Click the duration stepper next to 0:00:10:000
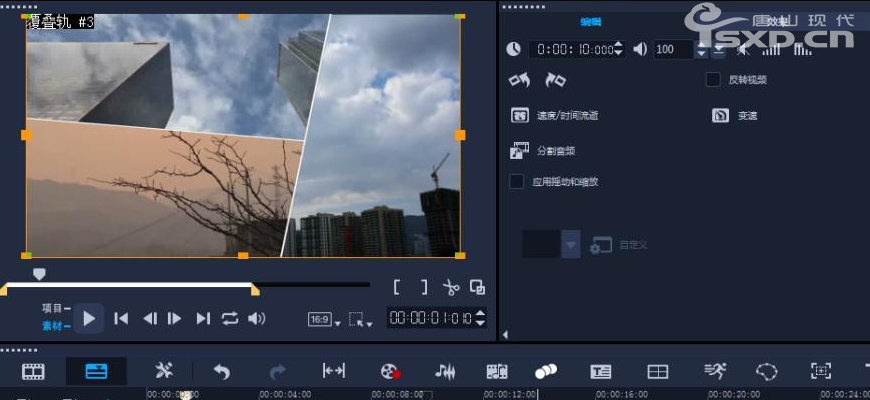This screenshot has width=870, height=400. pos(619,49)
